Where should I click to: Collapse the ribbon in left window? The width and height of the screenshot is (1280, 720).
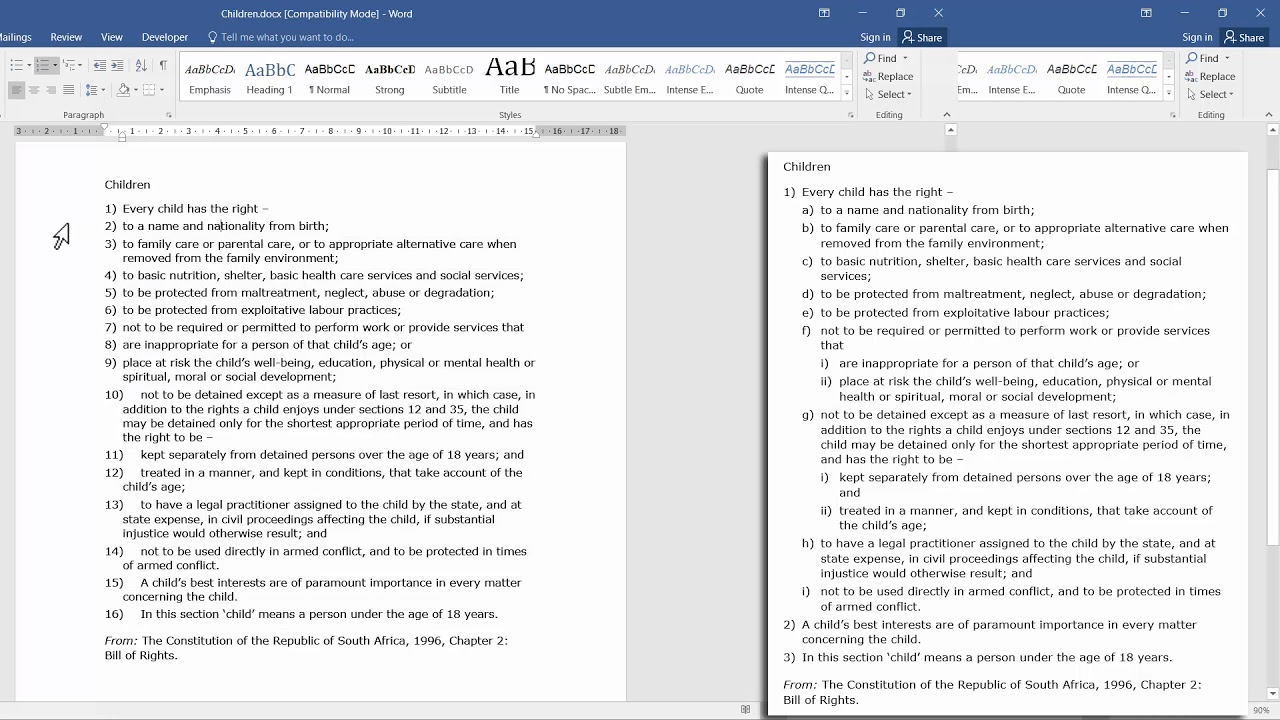tap(947, 114)
